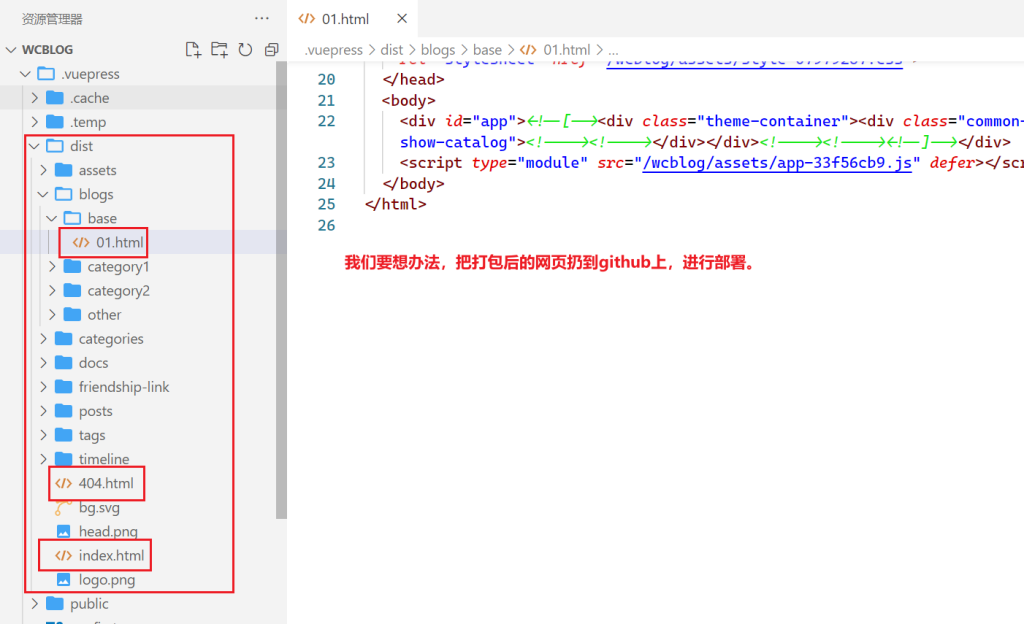Click the image icon beside head.png
The height and width of the screenshot is (624, 1024).
(x=63, y=531)
